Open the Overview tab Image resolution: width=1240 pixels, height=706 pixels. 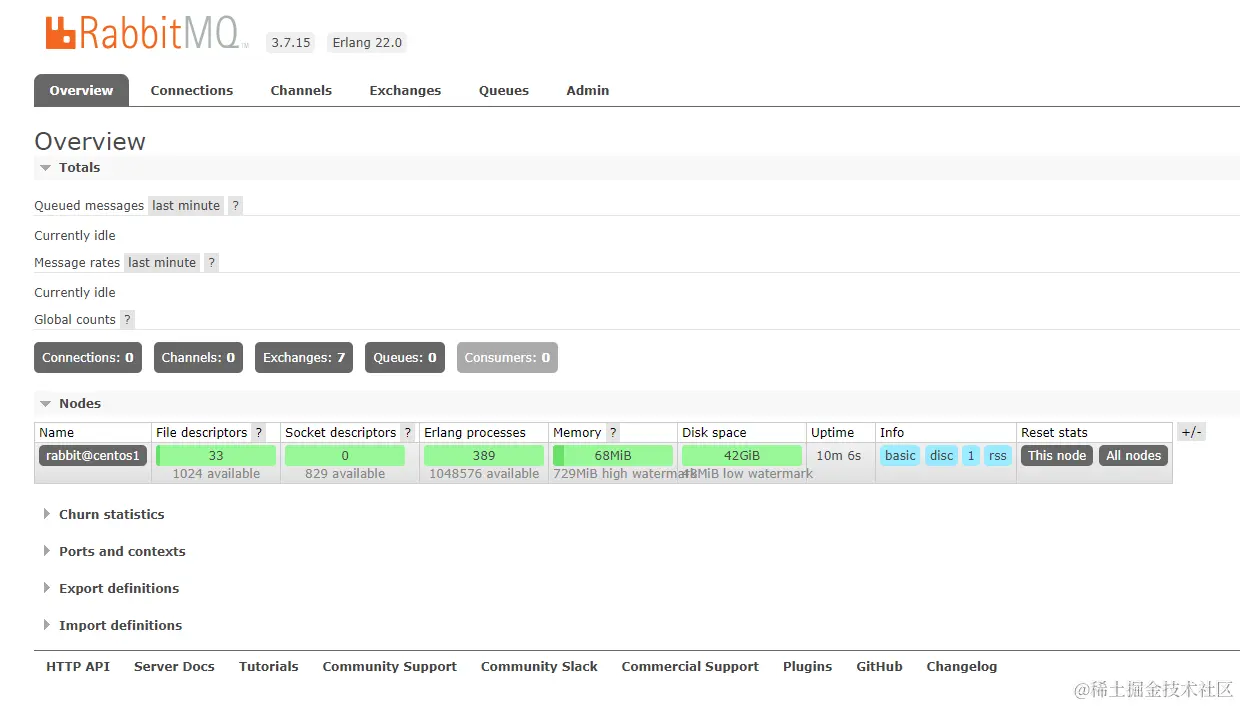[x=81, y=90]
